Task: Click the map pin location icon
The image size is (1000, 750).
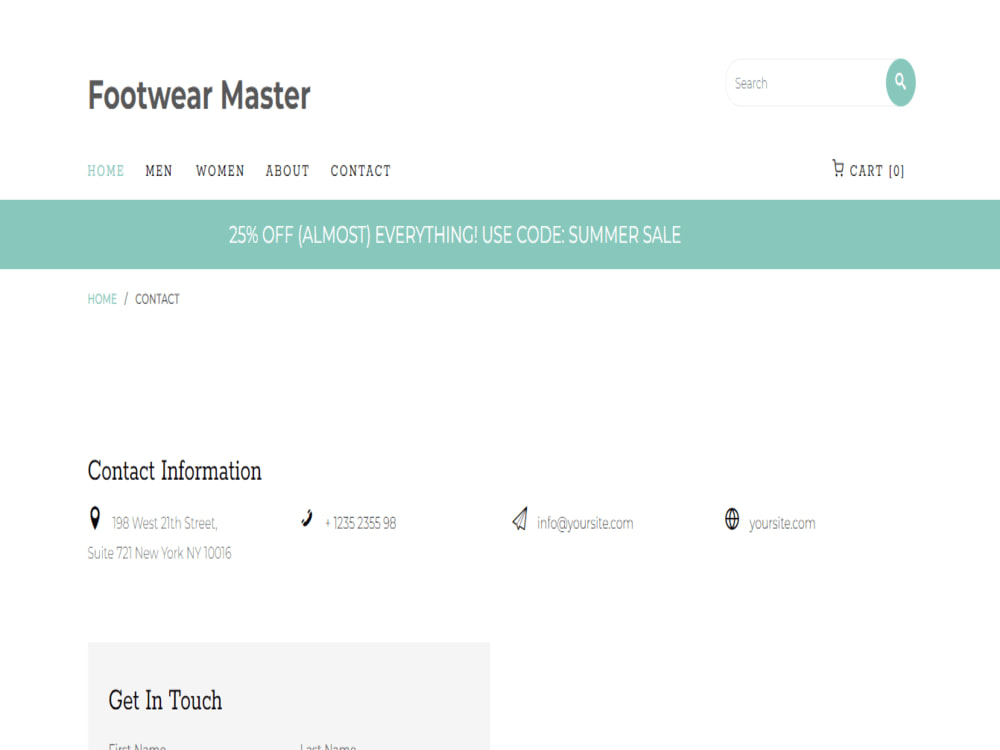Action: [95, 518]
